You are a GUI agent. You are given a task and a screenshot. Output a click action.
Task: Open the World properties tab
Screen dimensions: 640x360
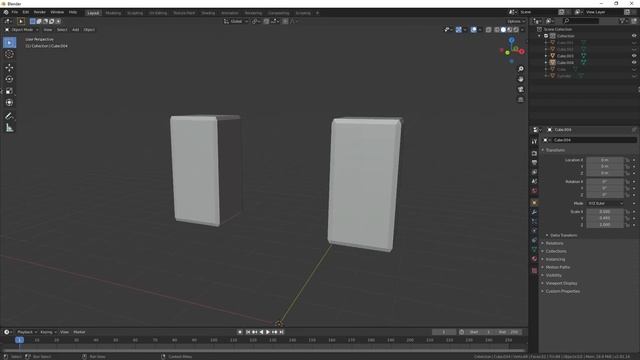tap(534, 191)
